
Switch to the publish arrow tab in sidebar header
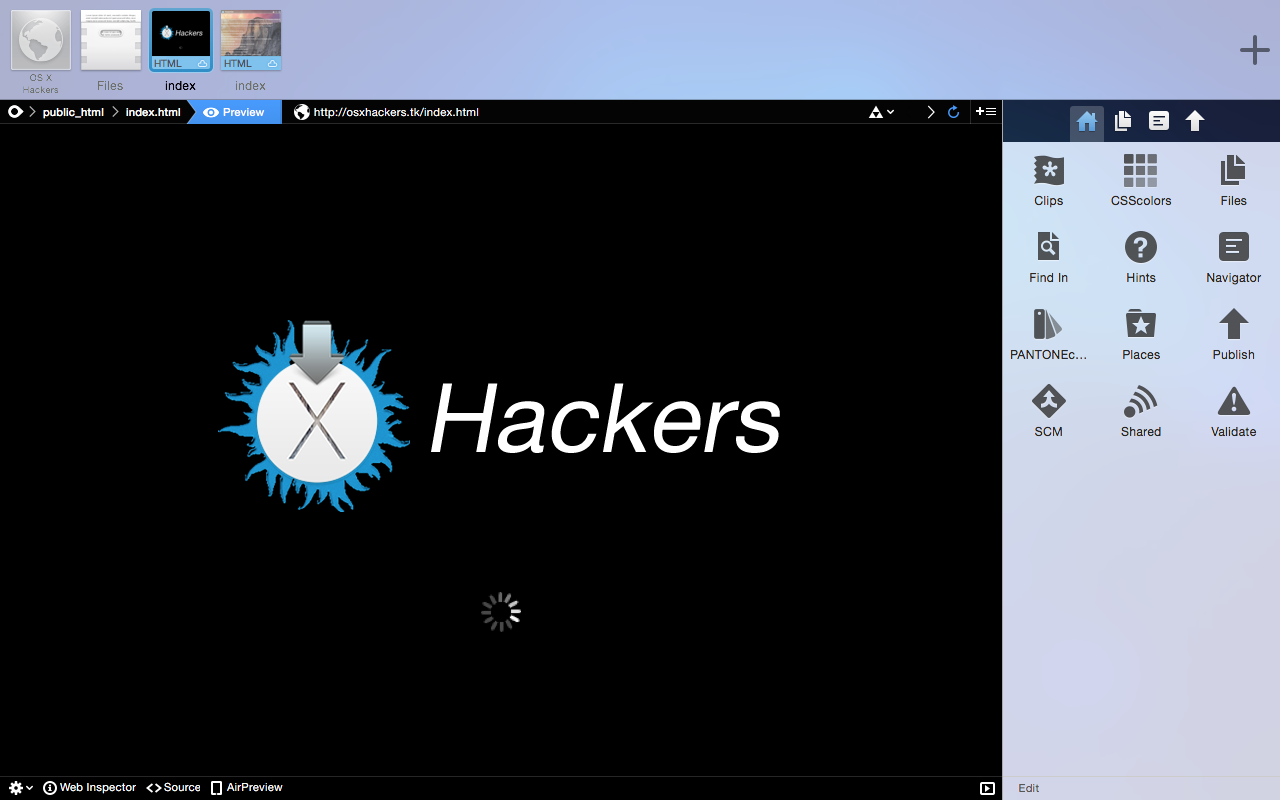tap(1195, 122)
